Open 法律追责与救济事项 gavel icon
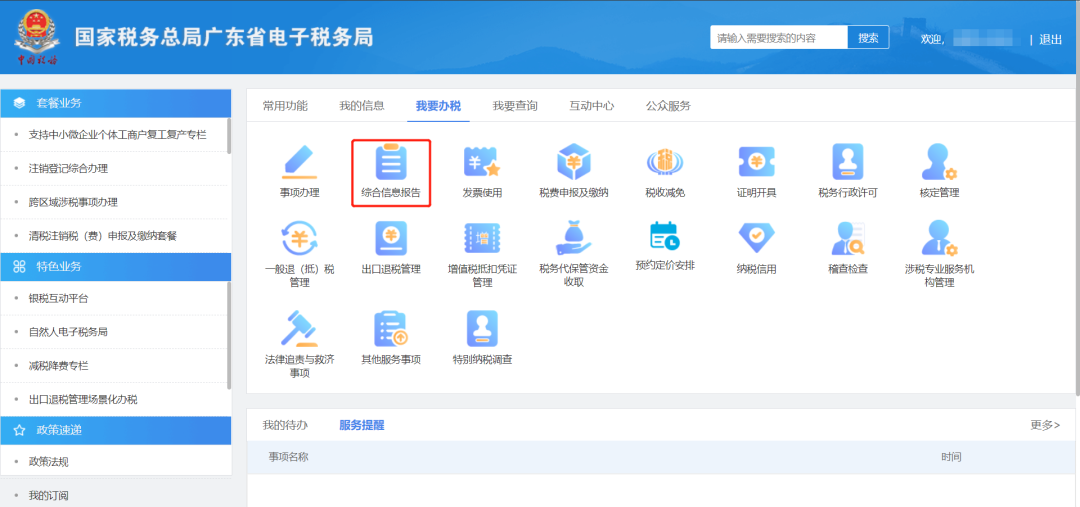The image size is (1080, 507). pos(299,329)
